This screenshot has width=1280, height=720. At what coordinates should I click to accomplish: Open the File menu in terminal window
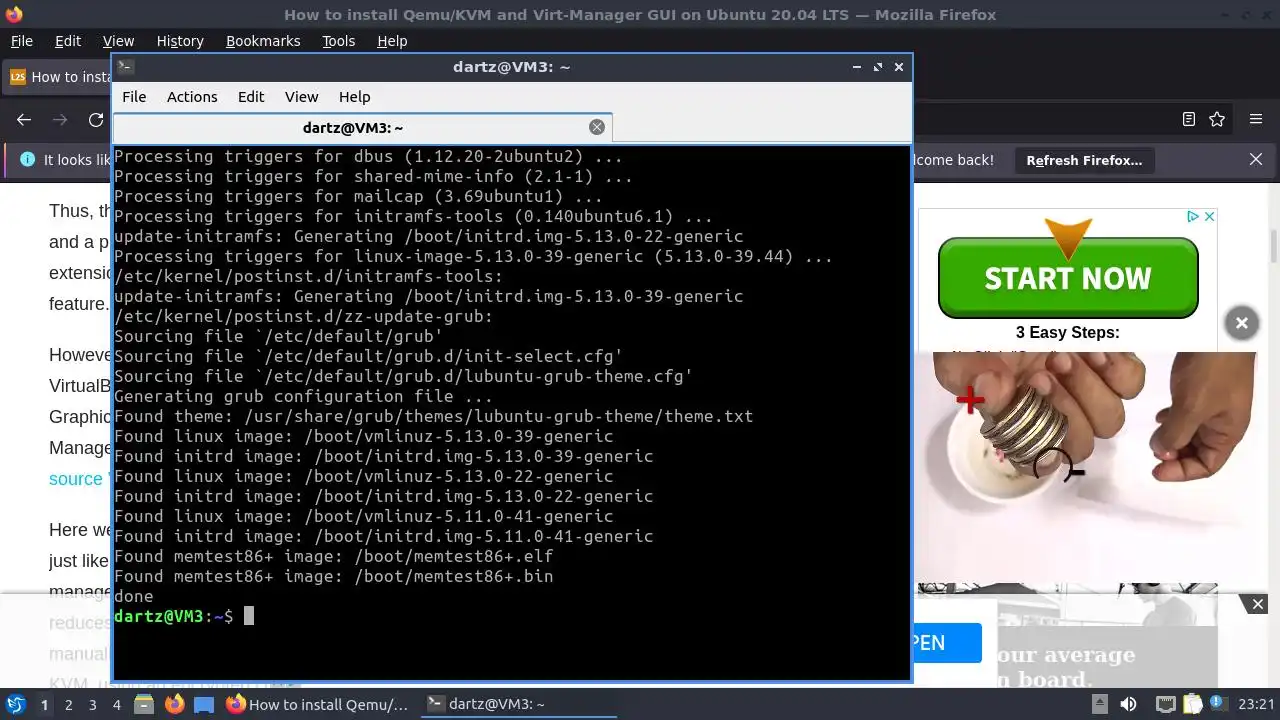coord(134,97)
